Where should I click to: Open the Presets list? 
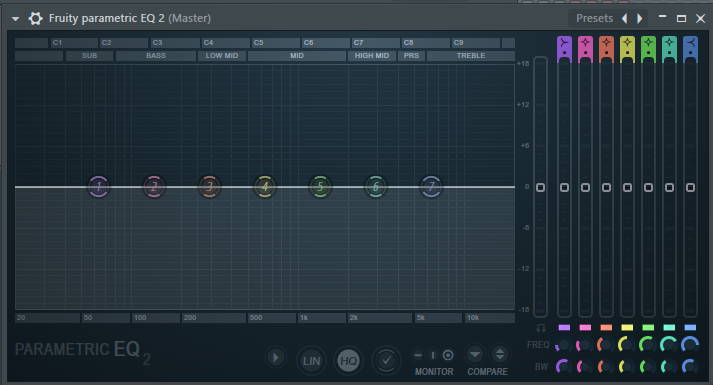click(594, 18)
